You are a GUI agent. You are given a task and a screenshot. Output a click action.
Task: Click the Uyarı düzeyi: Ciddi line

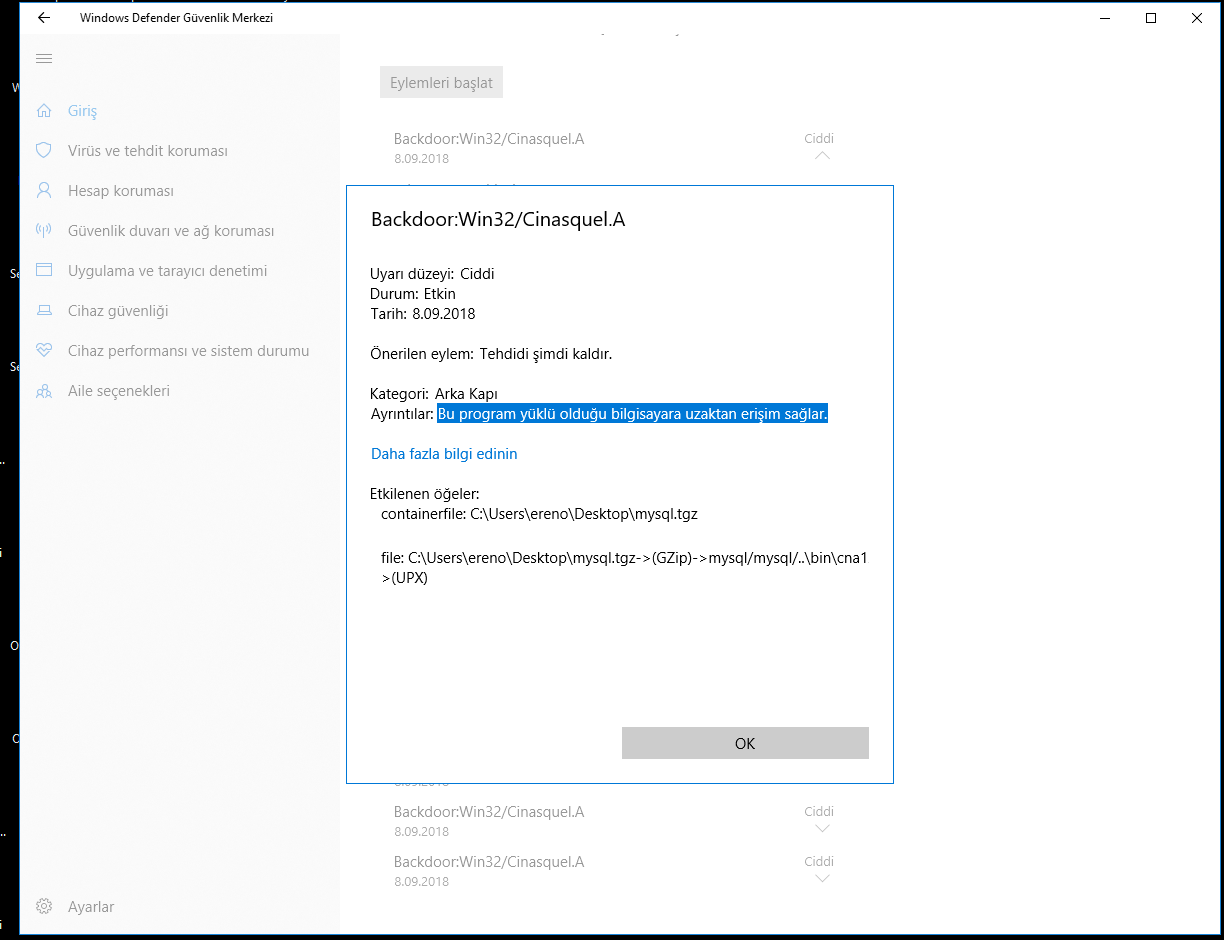[433, 274]
